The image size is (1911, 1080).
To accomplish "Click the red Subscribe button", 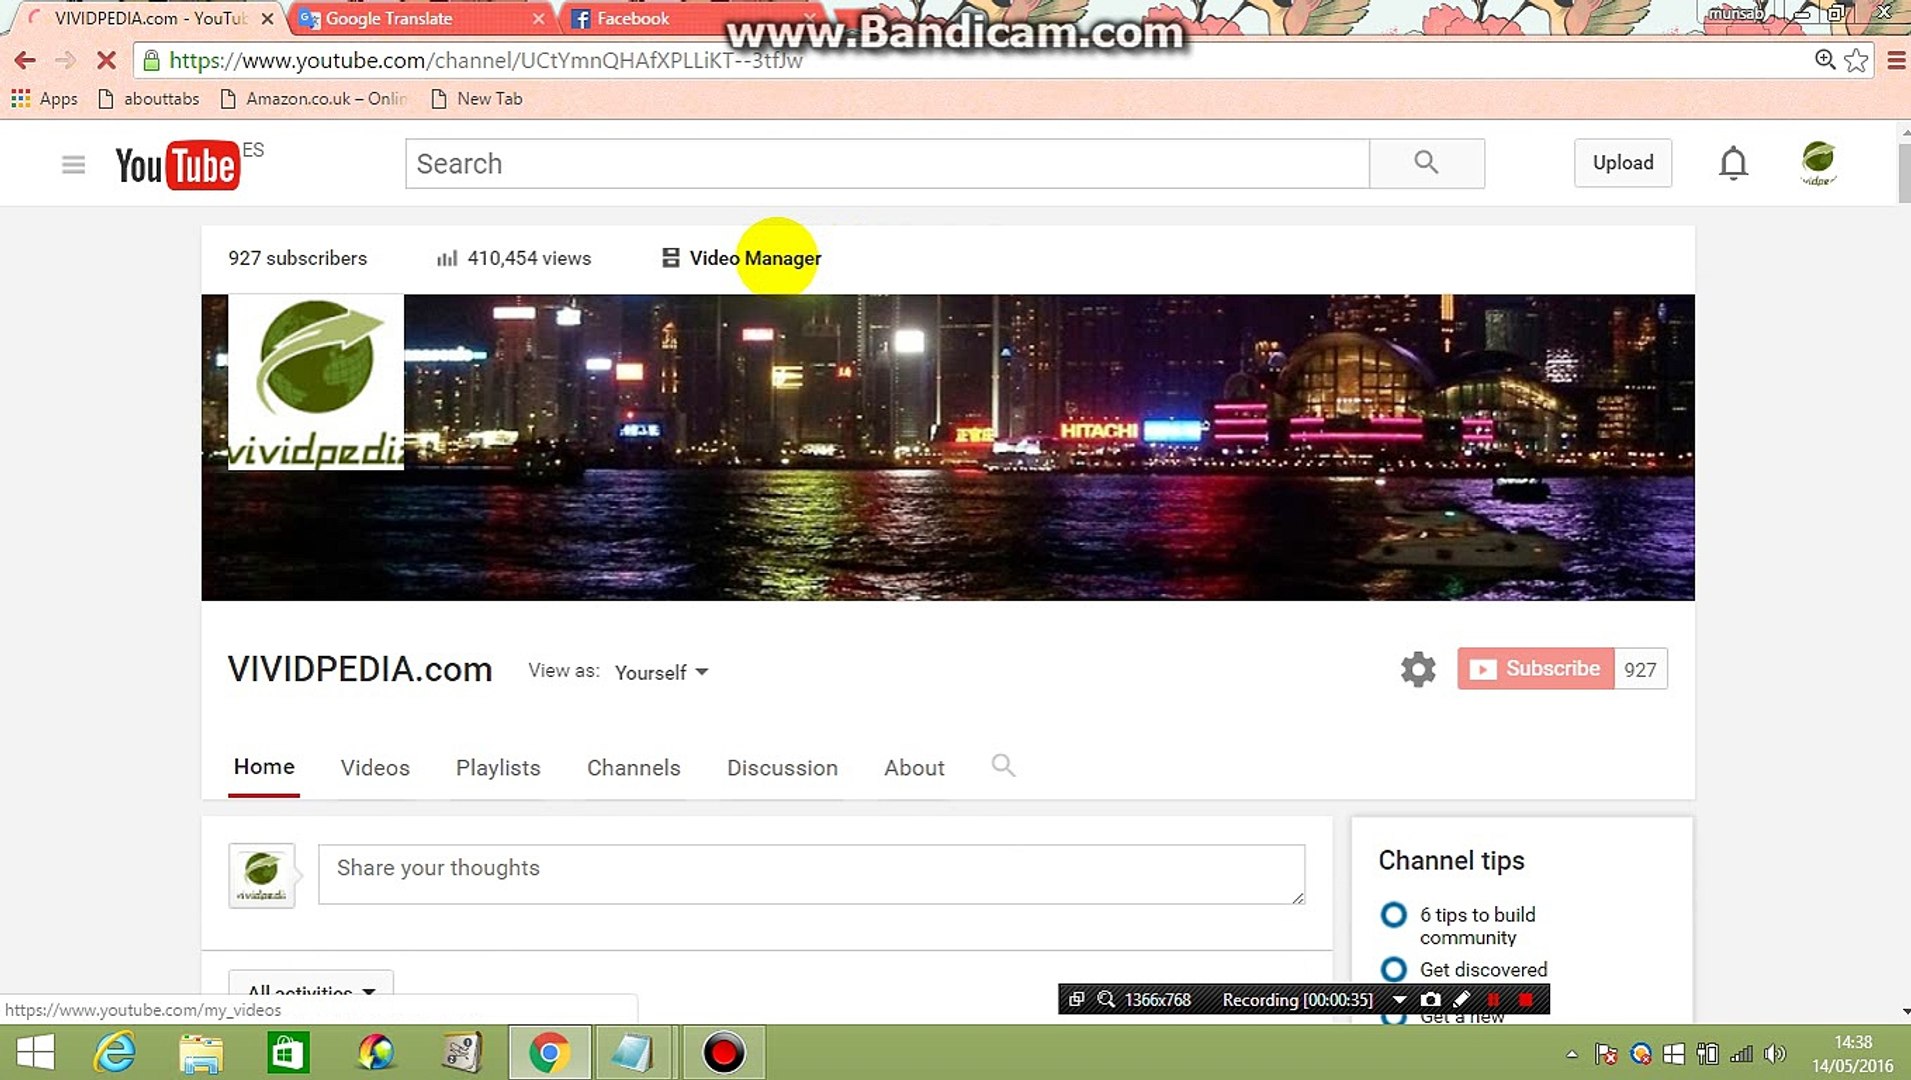I will point(1536,669).
